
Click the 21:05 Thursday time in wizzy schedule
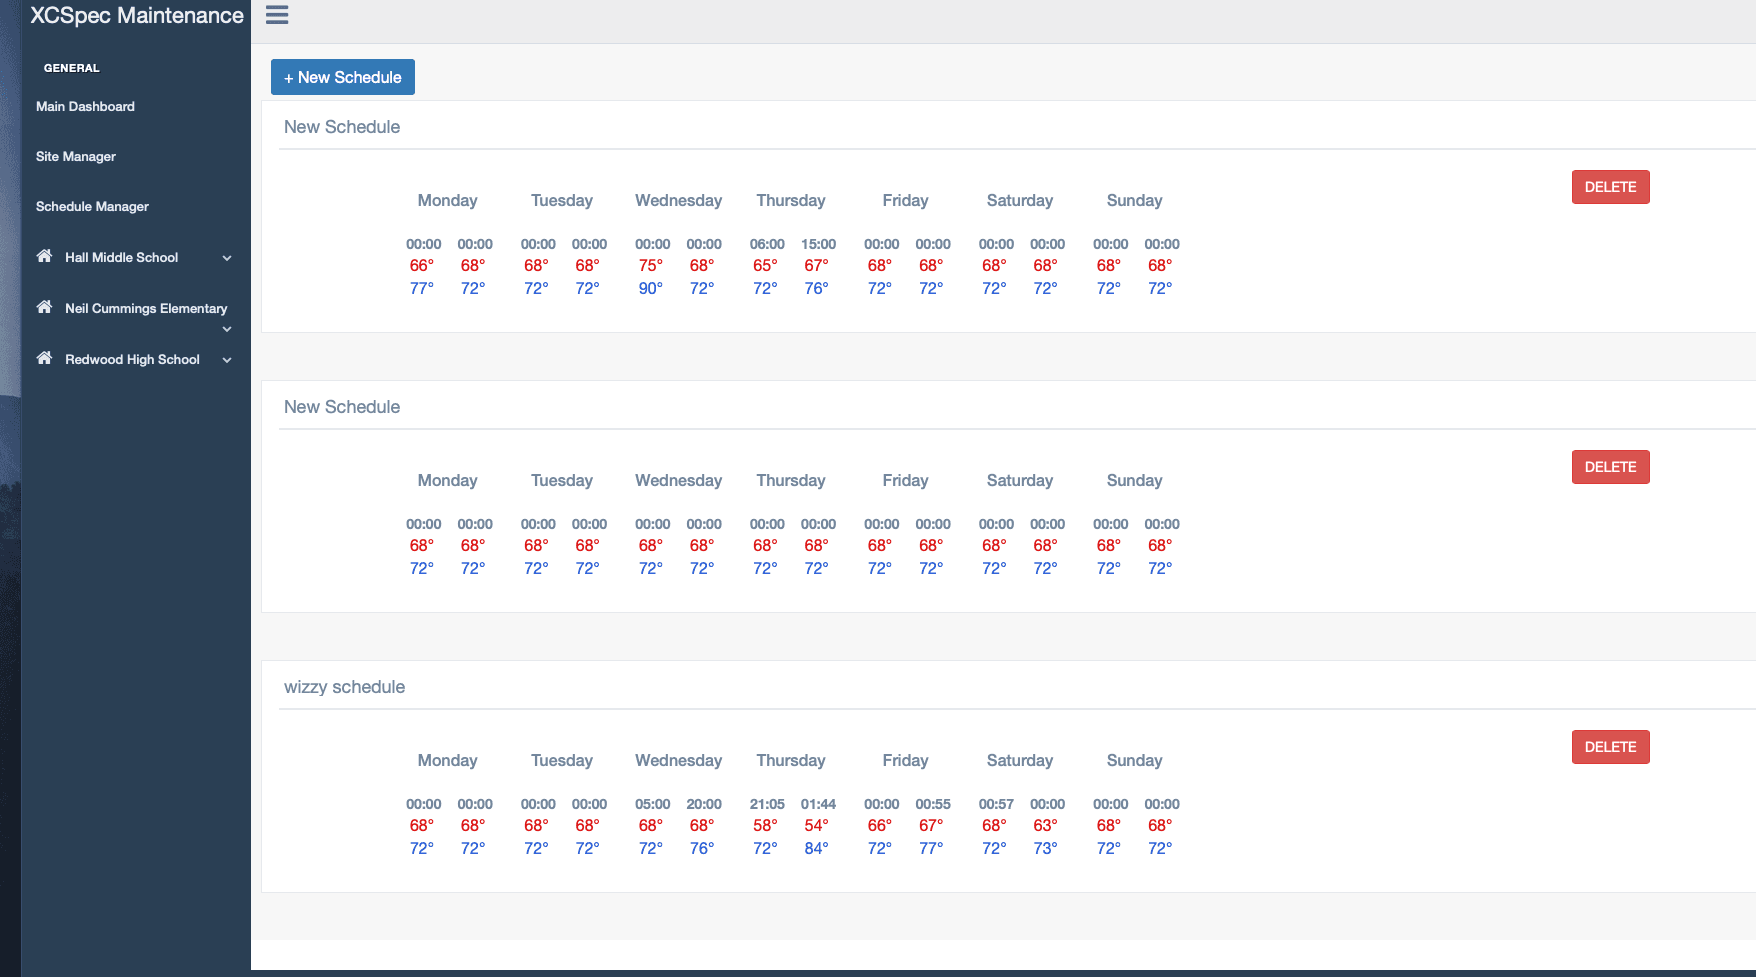click(767, 804)
